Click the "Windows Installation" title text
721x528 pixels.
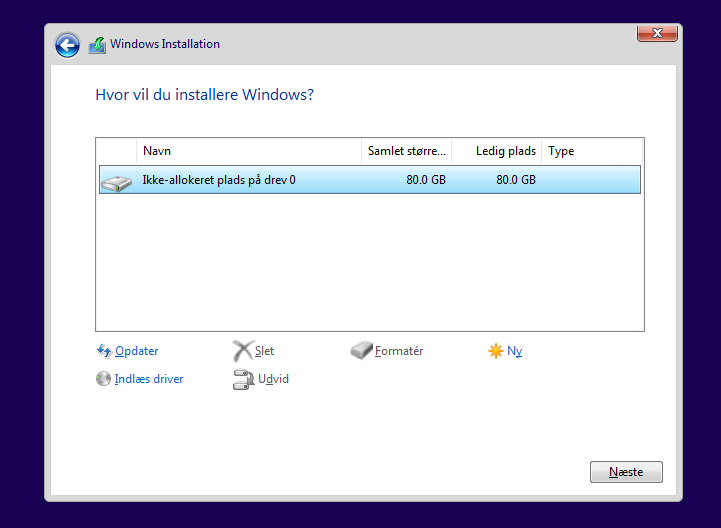click(x=165, y=44)
